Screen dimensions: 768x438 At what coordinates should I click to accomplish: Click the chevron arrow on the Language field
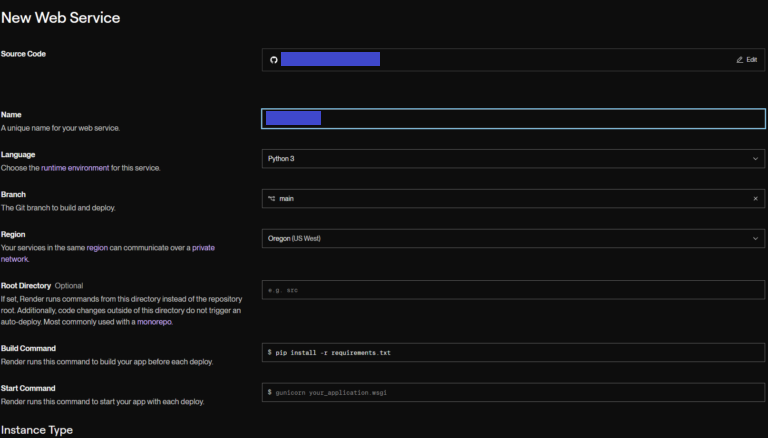[x=755, y=159]
